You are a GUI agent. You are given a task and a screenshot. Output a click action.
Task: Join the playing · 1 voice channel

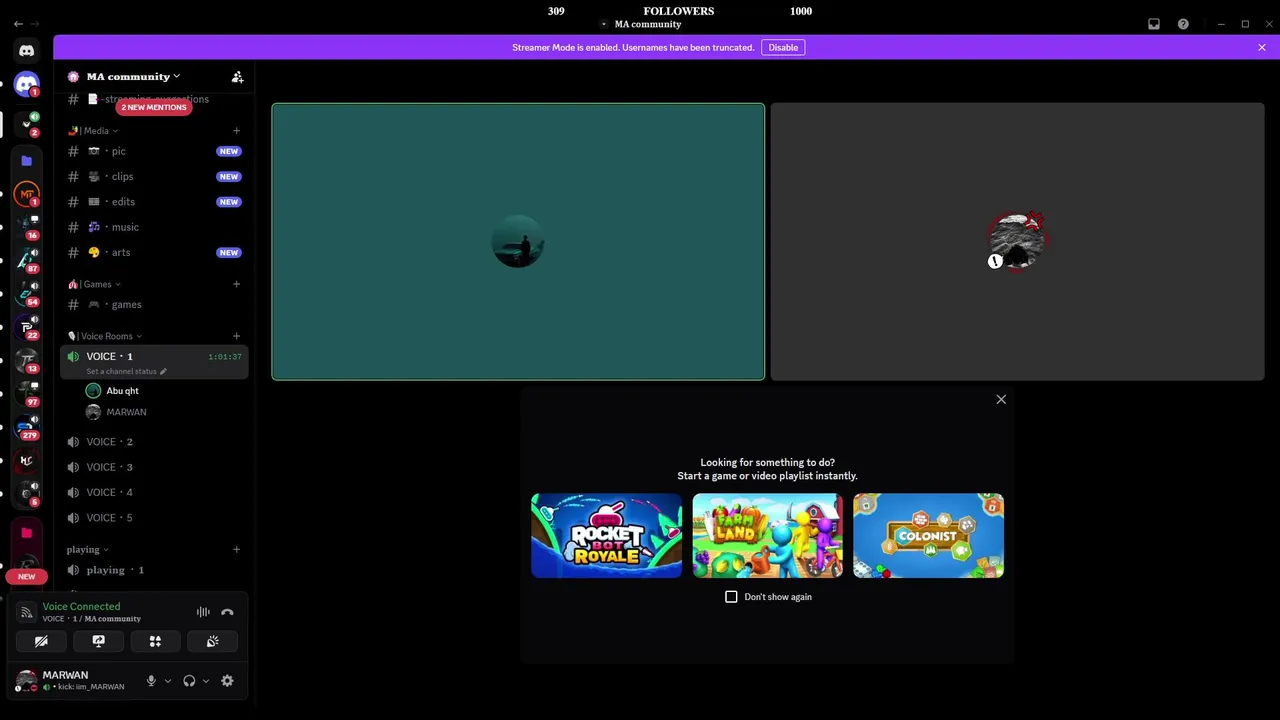154,570
